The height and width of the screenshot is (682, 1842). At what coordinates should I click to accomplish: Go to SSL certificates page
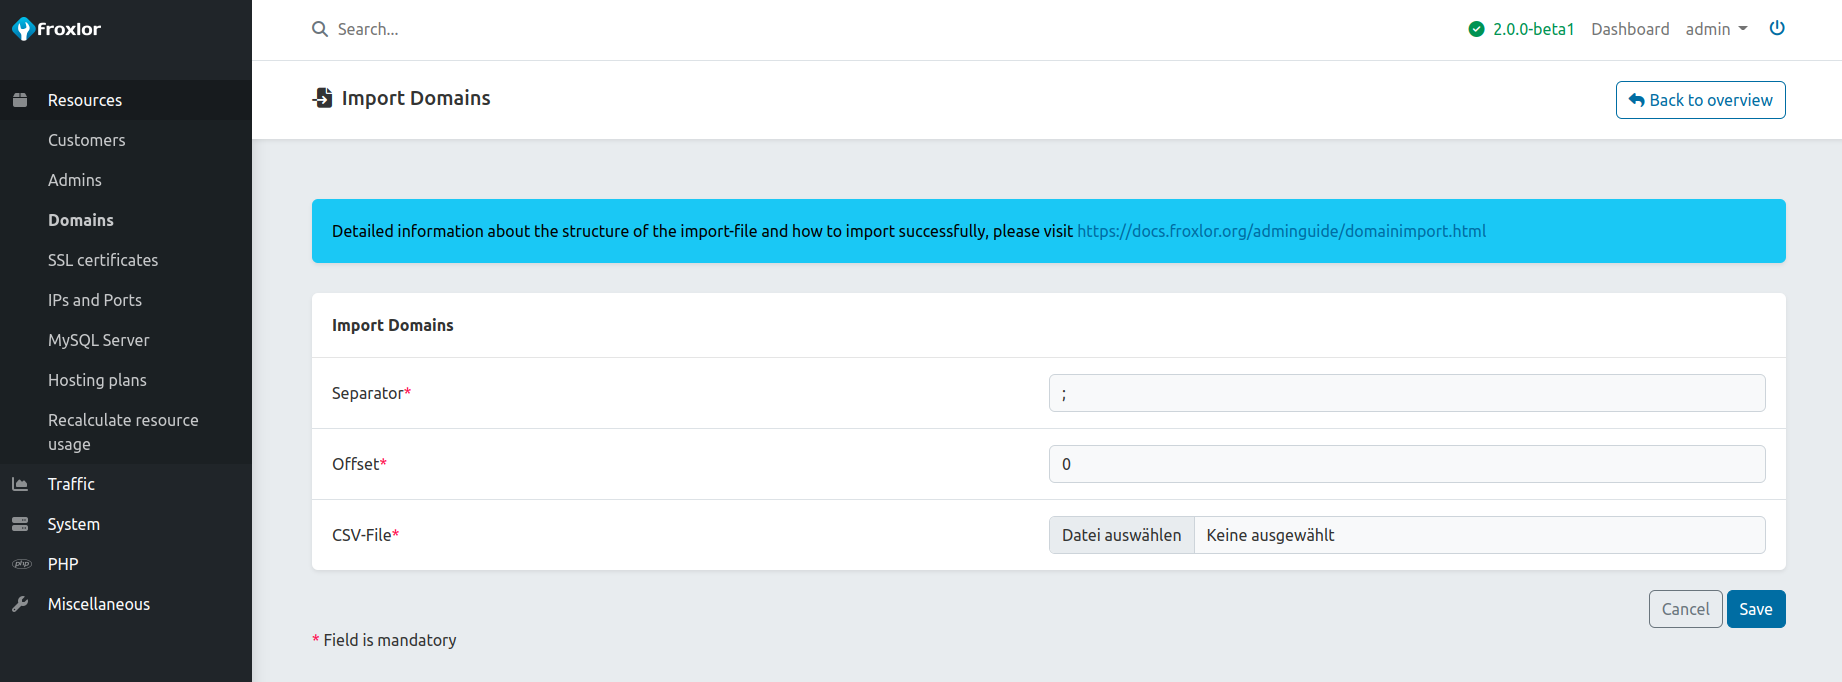103,260
